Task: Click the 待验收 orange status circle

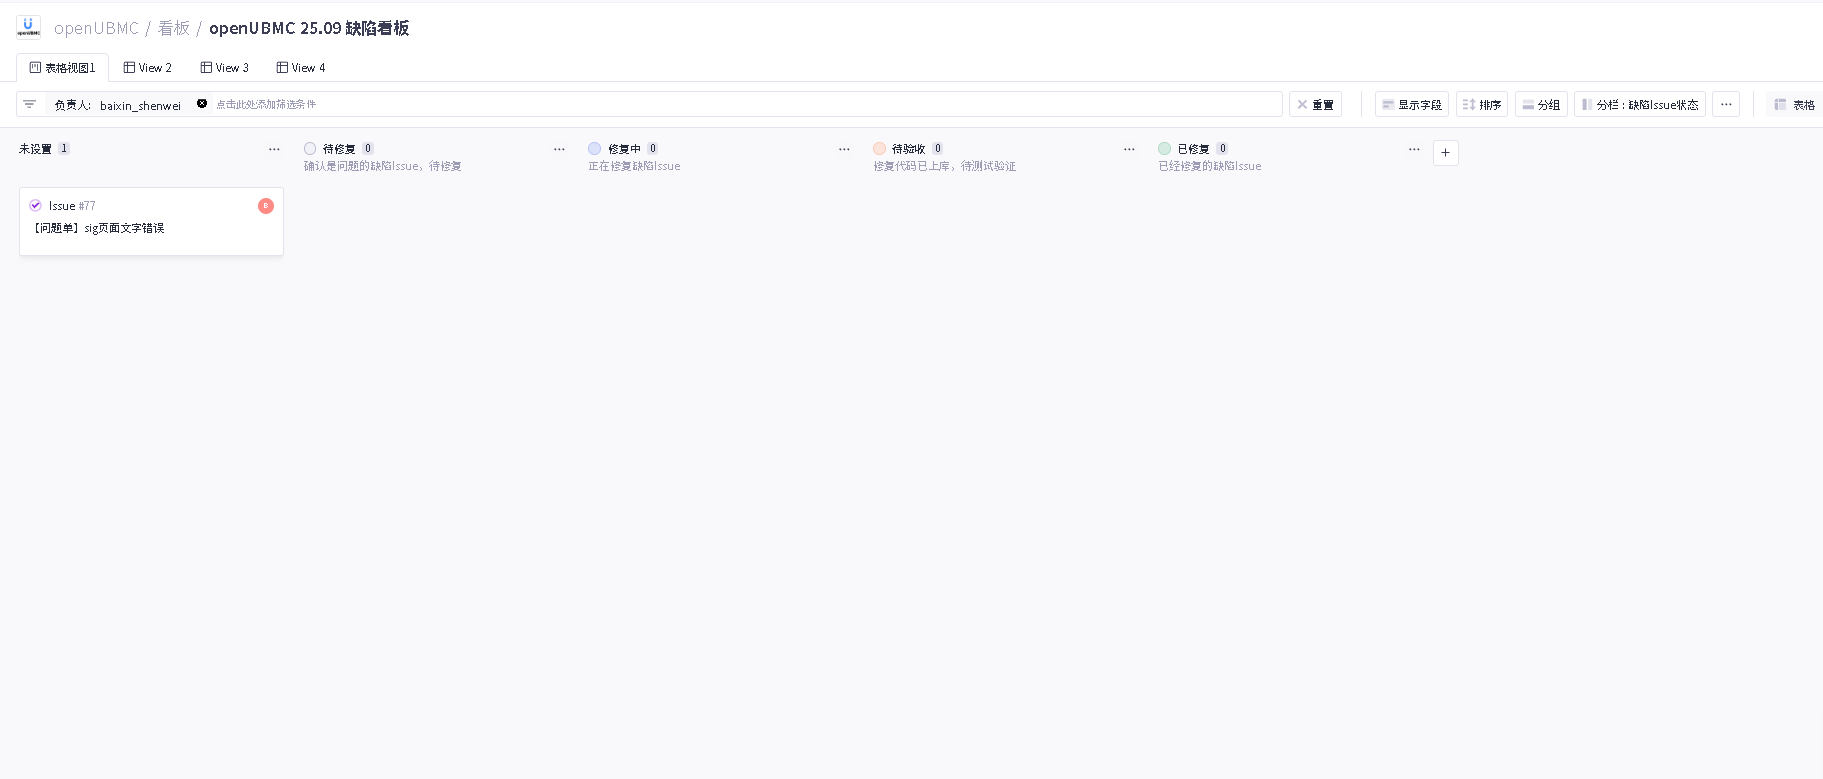Action: coord(880,149)
